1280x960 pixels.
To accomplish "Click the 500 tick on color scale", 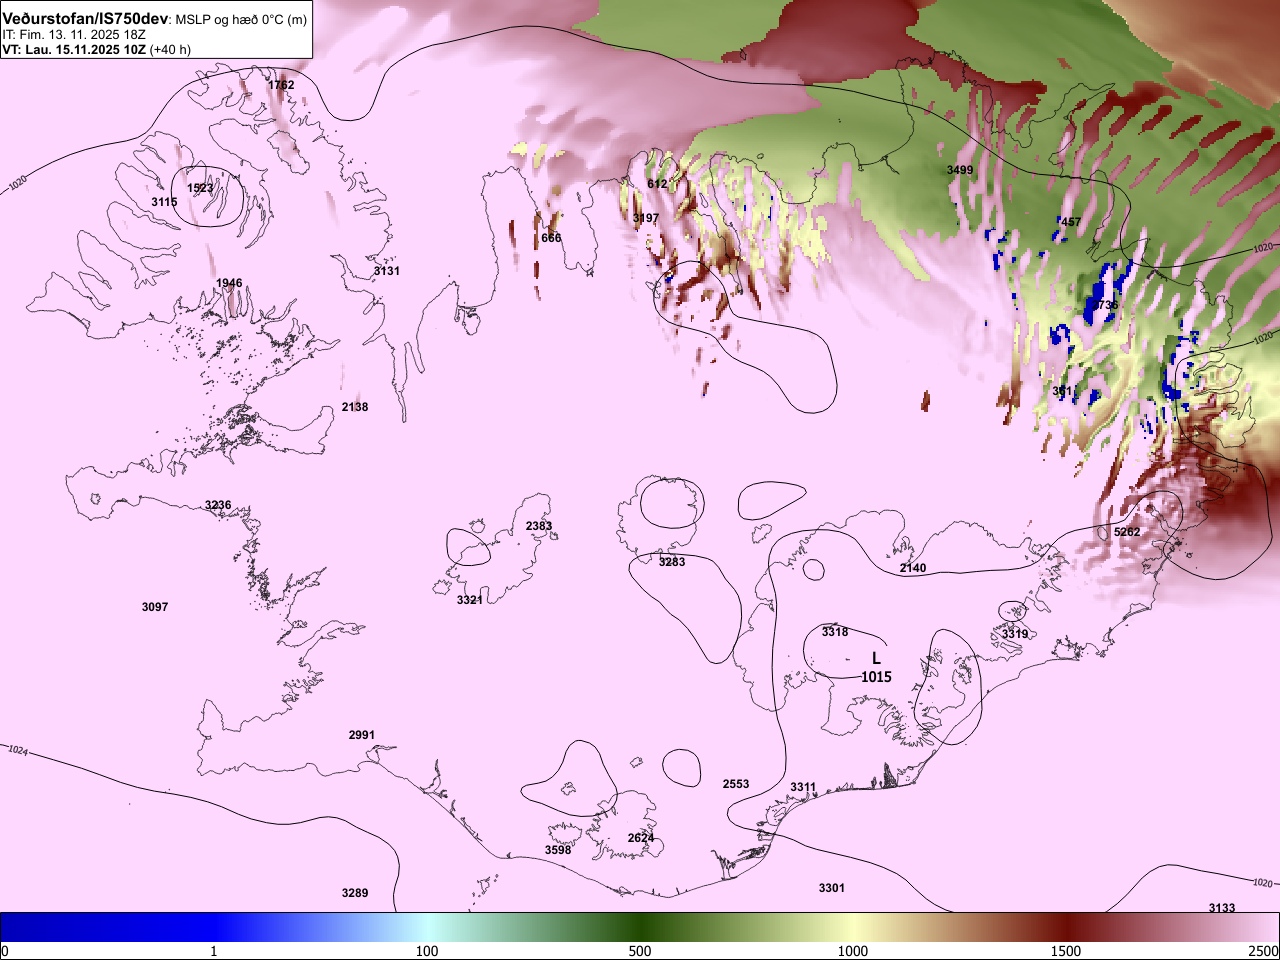I will (640, 950).
